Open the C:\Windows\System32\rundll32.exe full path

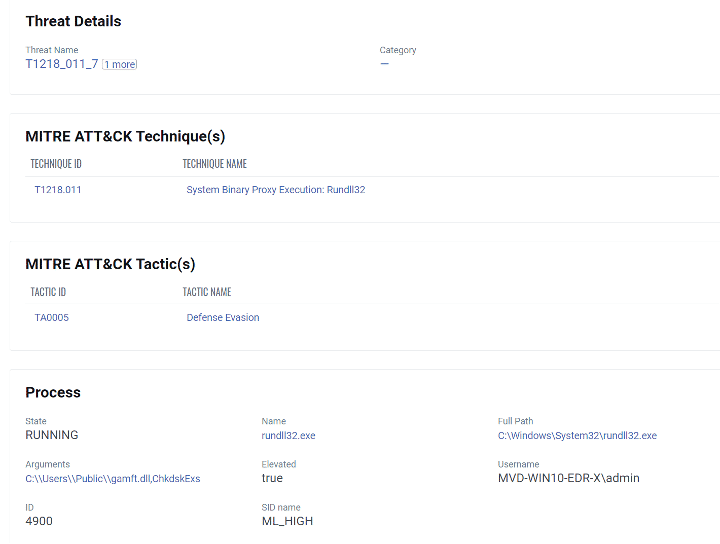[x=577, y=435]
